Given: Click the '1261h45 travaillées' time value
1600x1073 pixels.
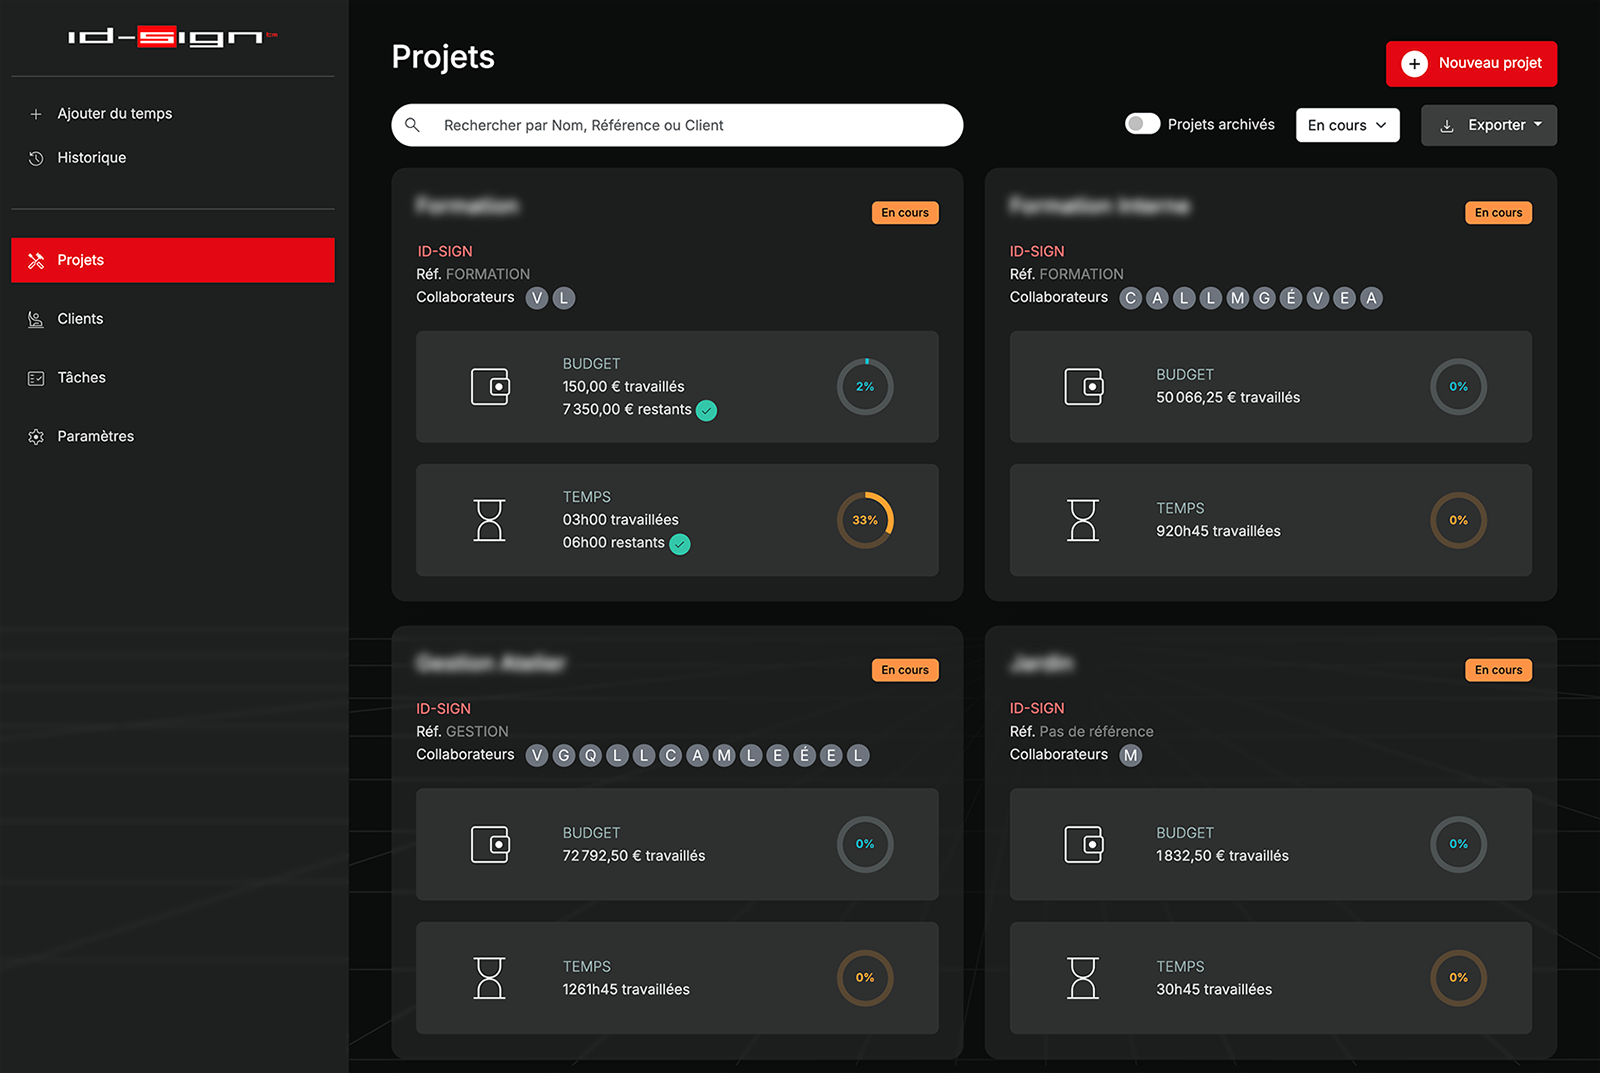Looking at the screenshot, I should 626,990.
